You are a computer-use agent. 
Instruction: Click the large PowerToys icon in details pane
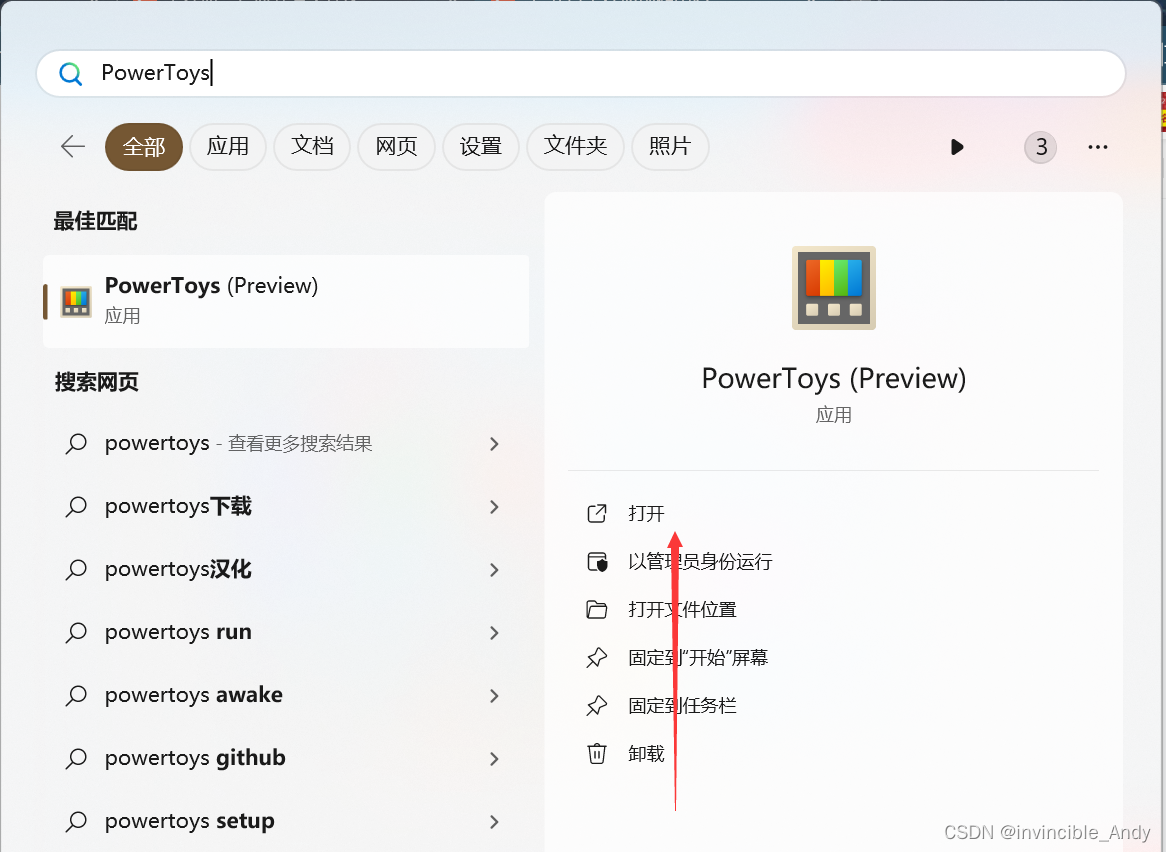pos(834,288)
